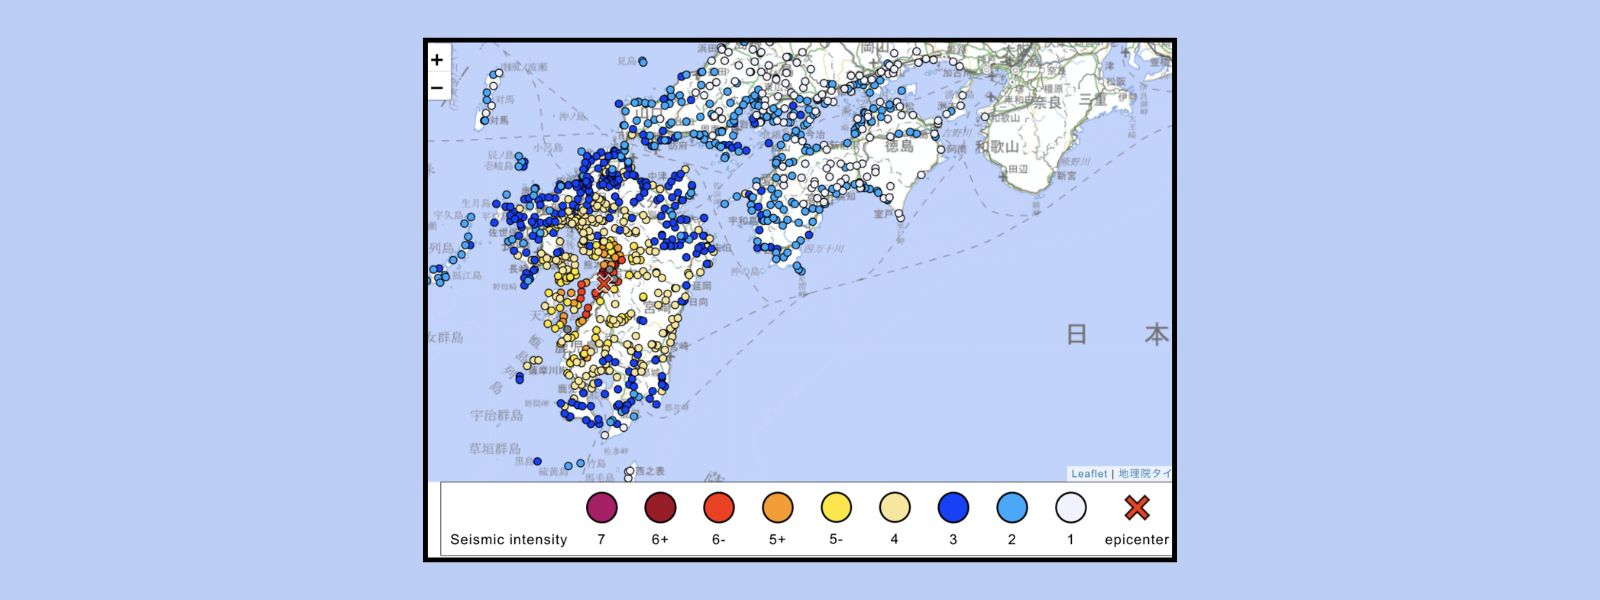Click the 宇治群島 label on the map
Image resolution: width=1600 pixels, height=600 pixels.
[497, 415]
